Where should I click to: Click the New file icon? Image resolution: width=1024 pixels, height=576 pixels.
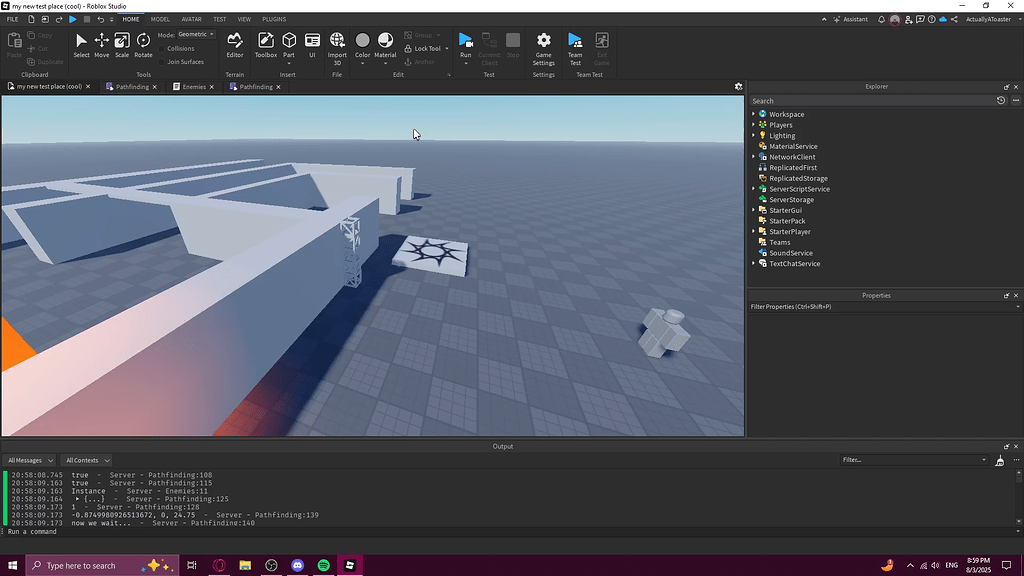coord(31,20)
